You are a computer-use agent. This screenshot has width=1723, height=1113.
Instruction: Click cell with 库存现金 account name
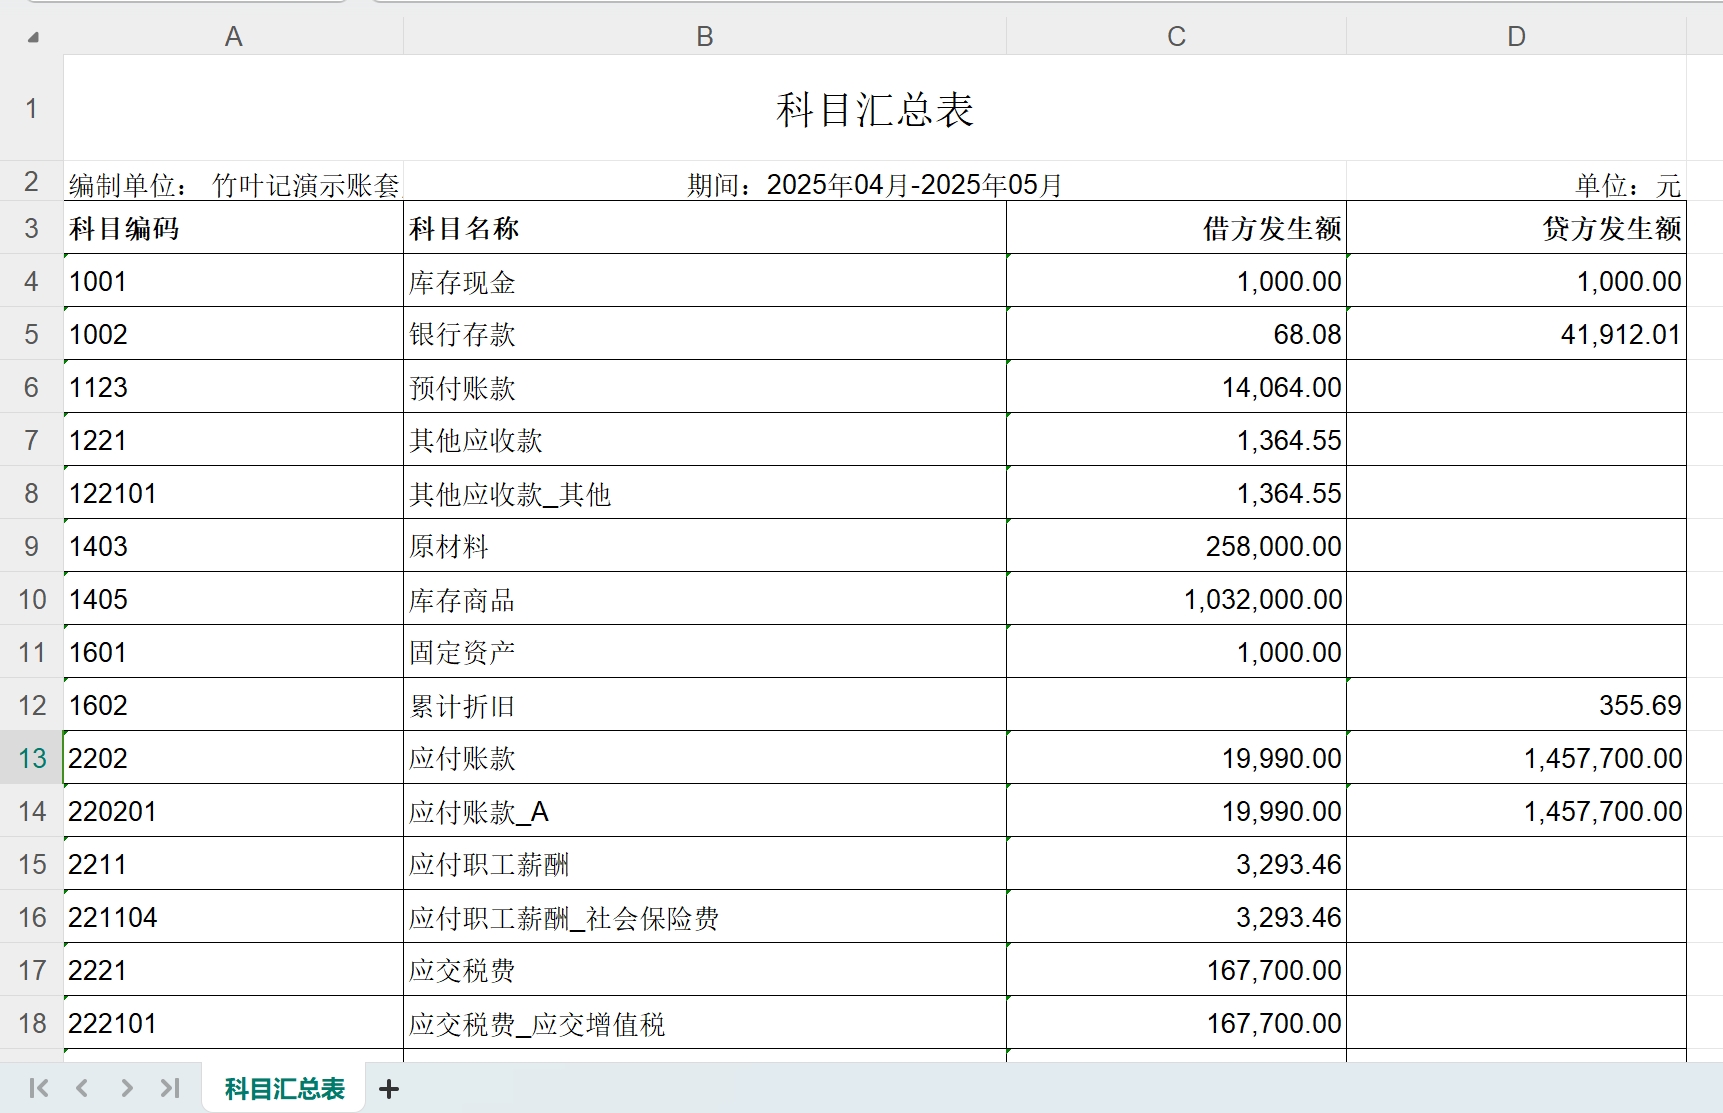[704, 282]
